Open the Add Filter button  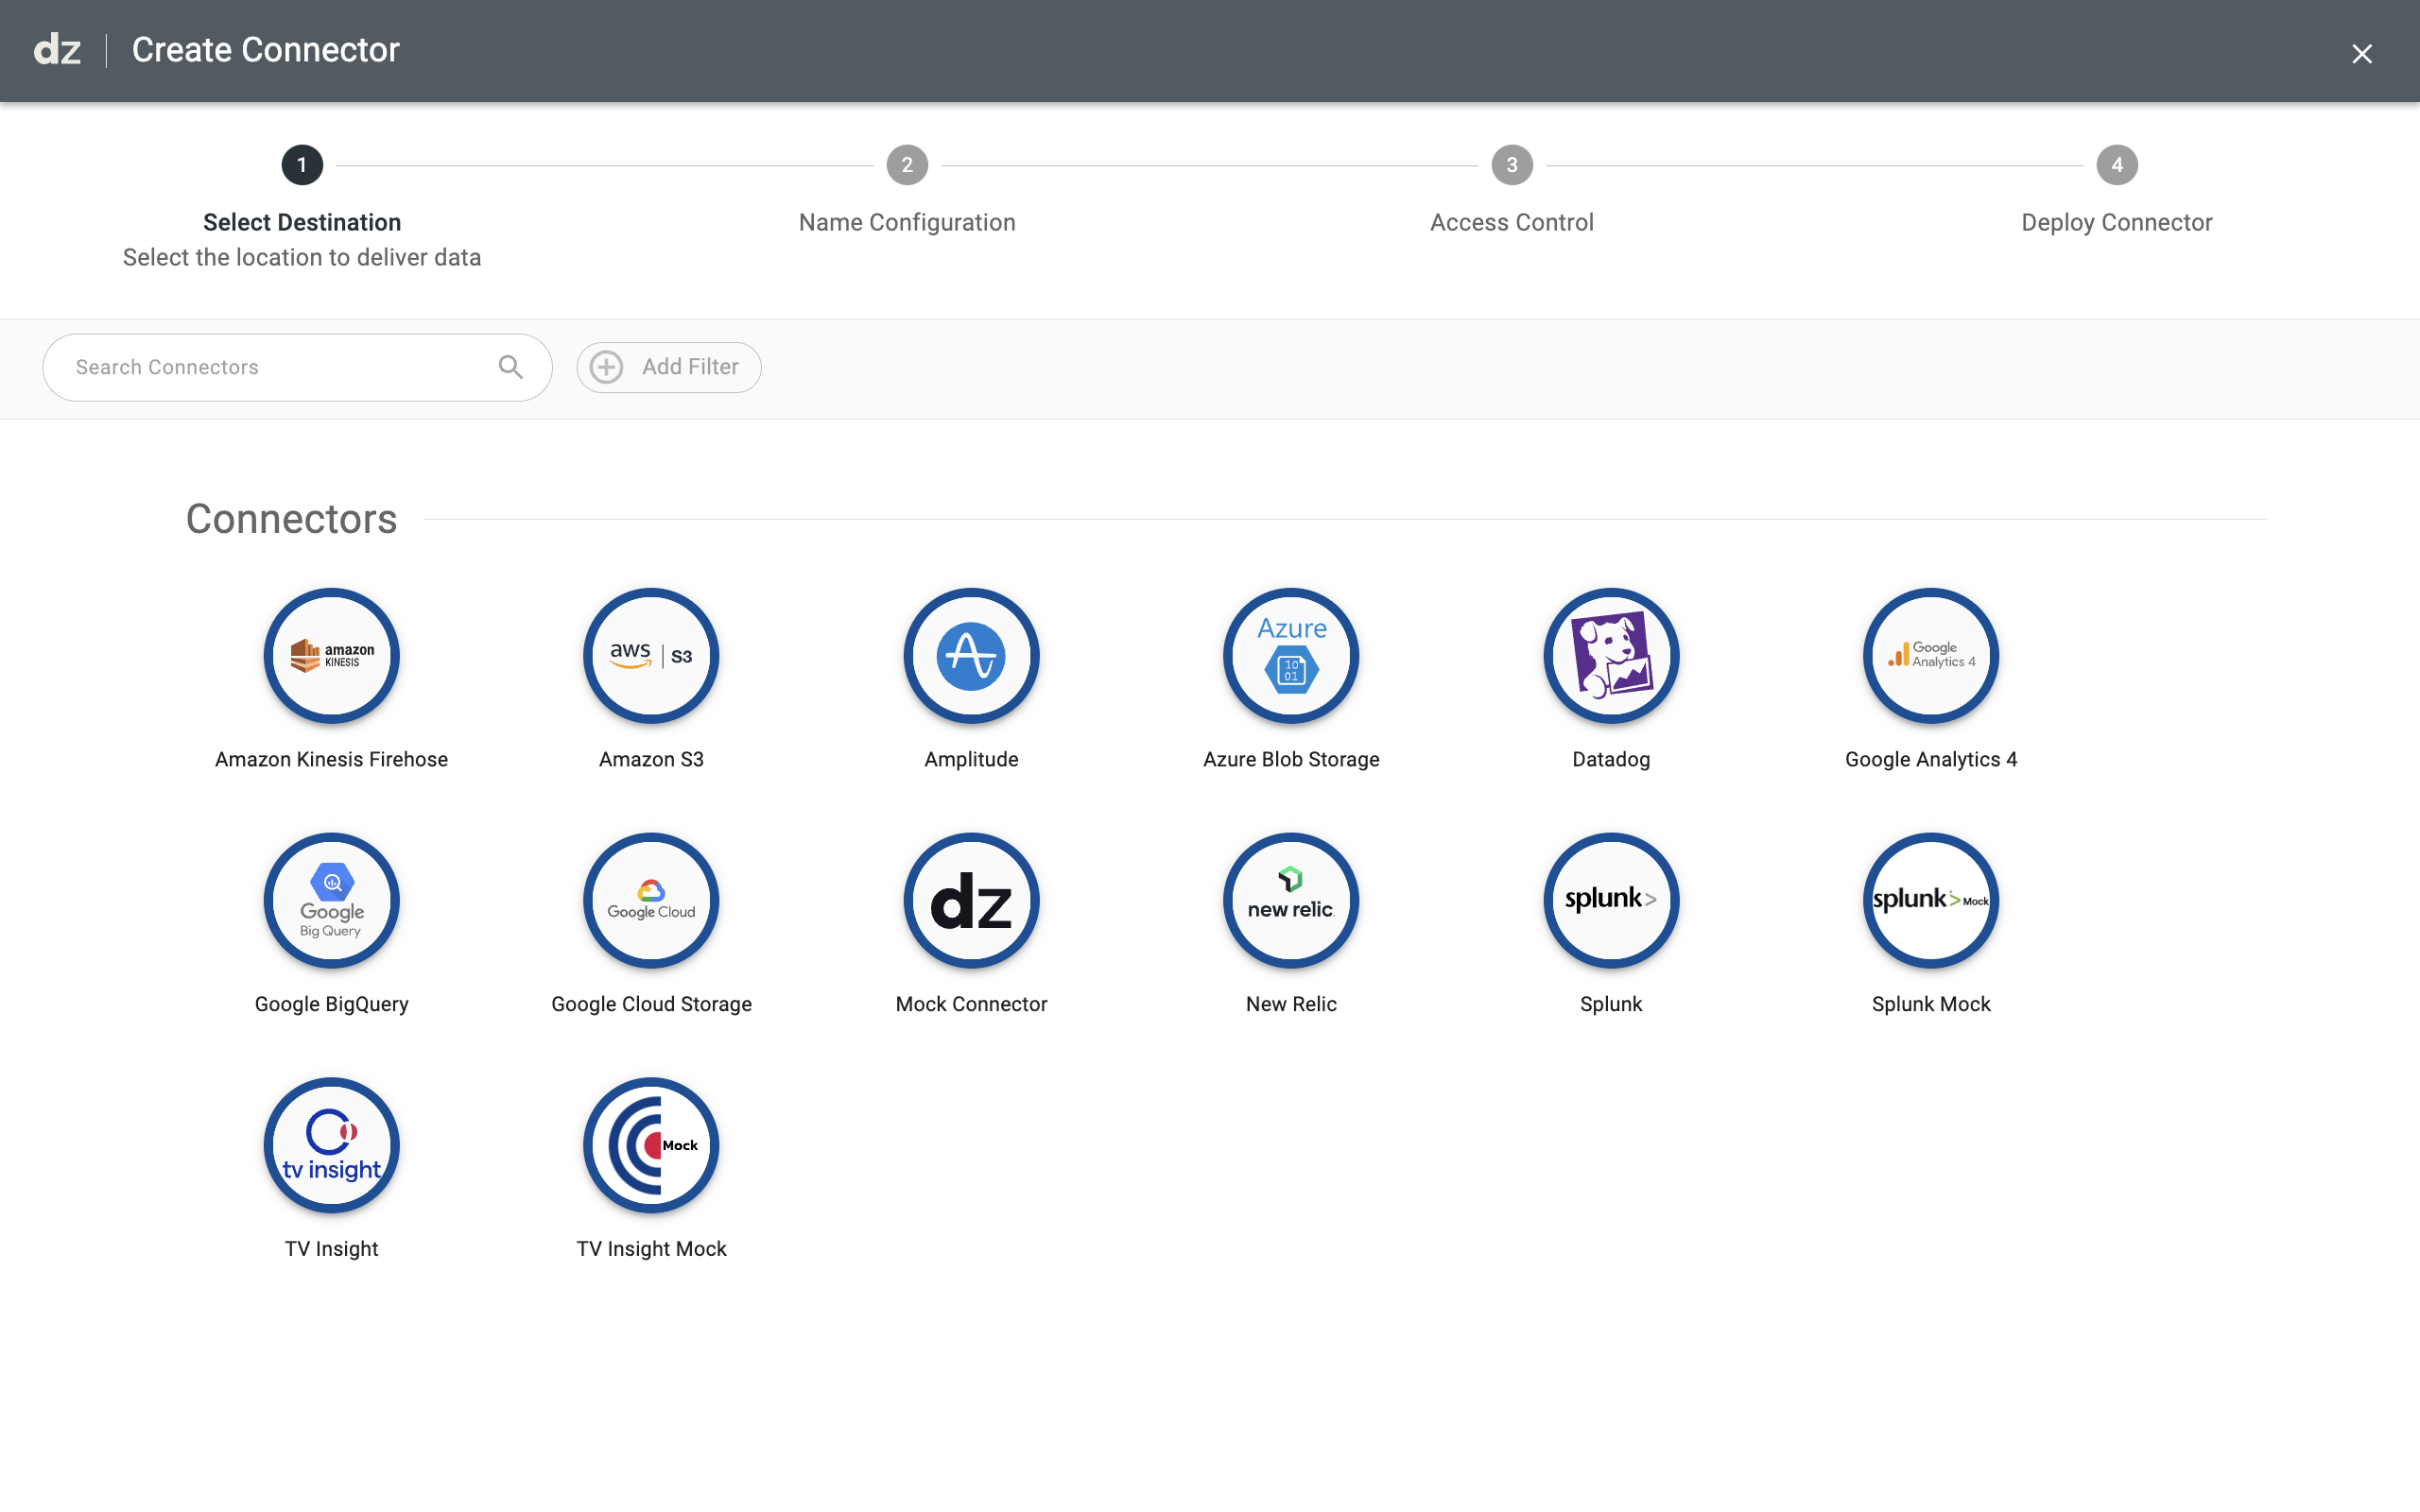point(669,367)
